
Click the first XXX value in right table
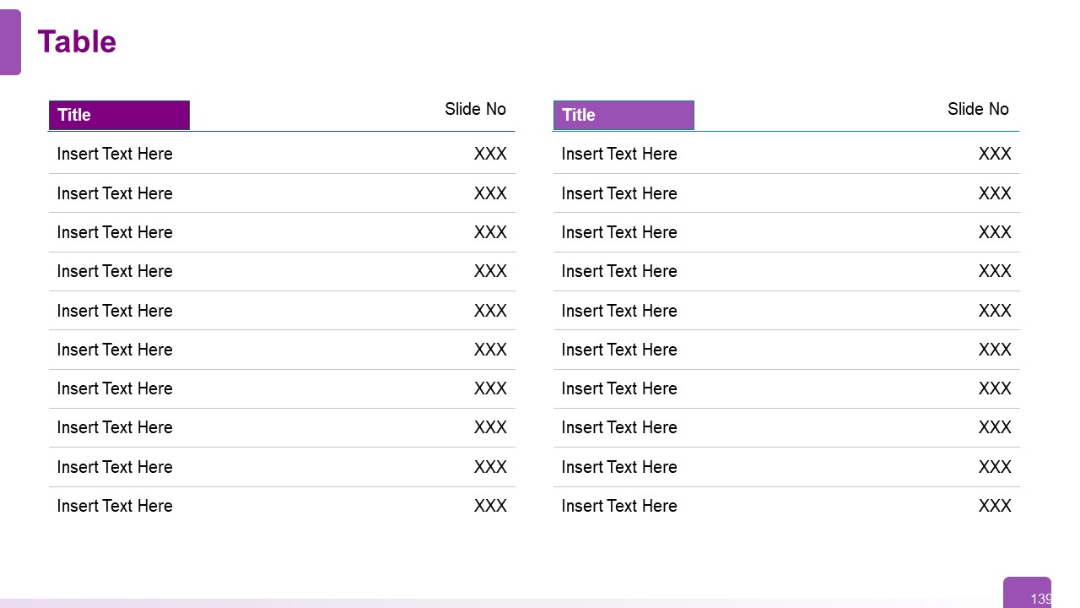tap(995, 154)
